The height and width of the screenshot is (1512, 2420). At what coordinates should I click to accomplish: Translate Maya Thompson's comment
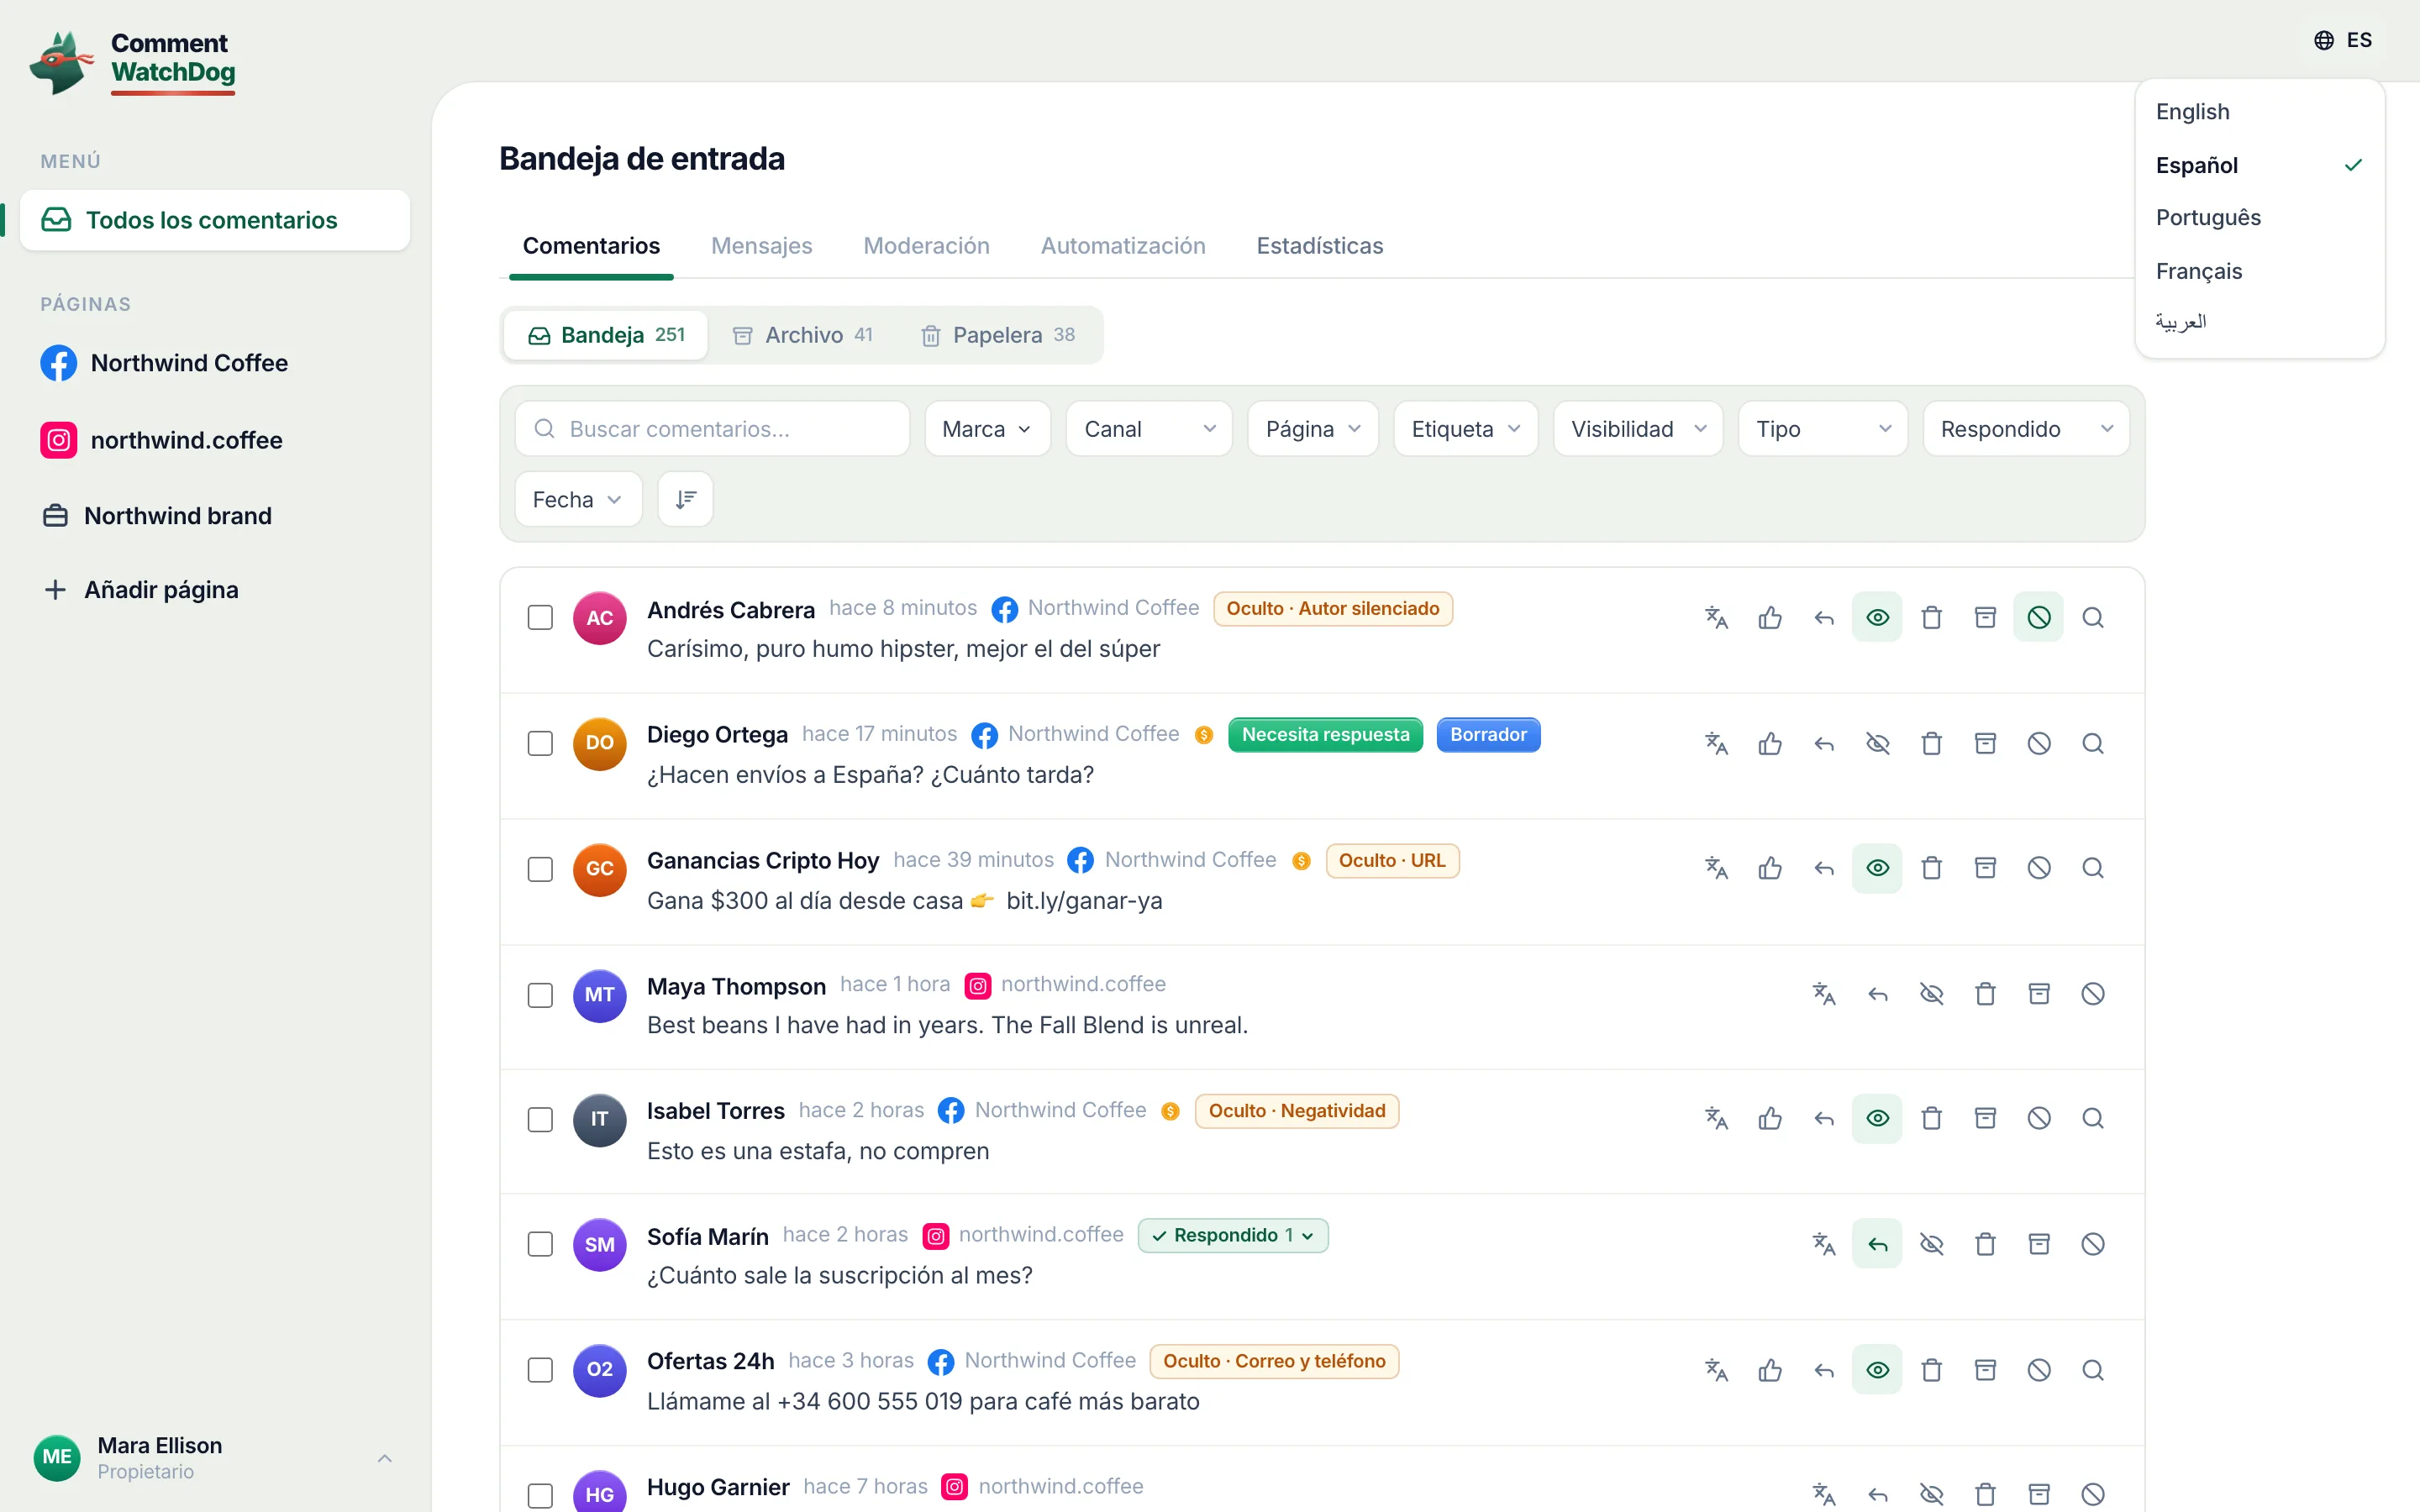(x=1824, y=994)
